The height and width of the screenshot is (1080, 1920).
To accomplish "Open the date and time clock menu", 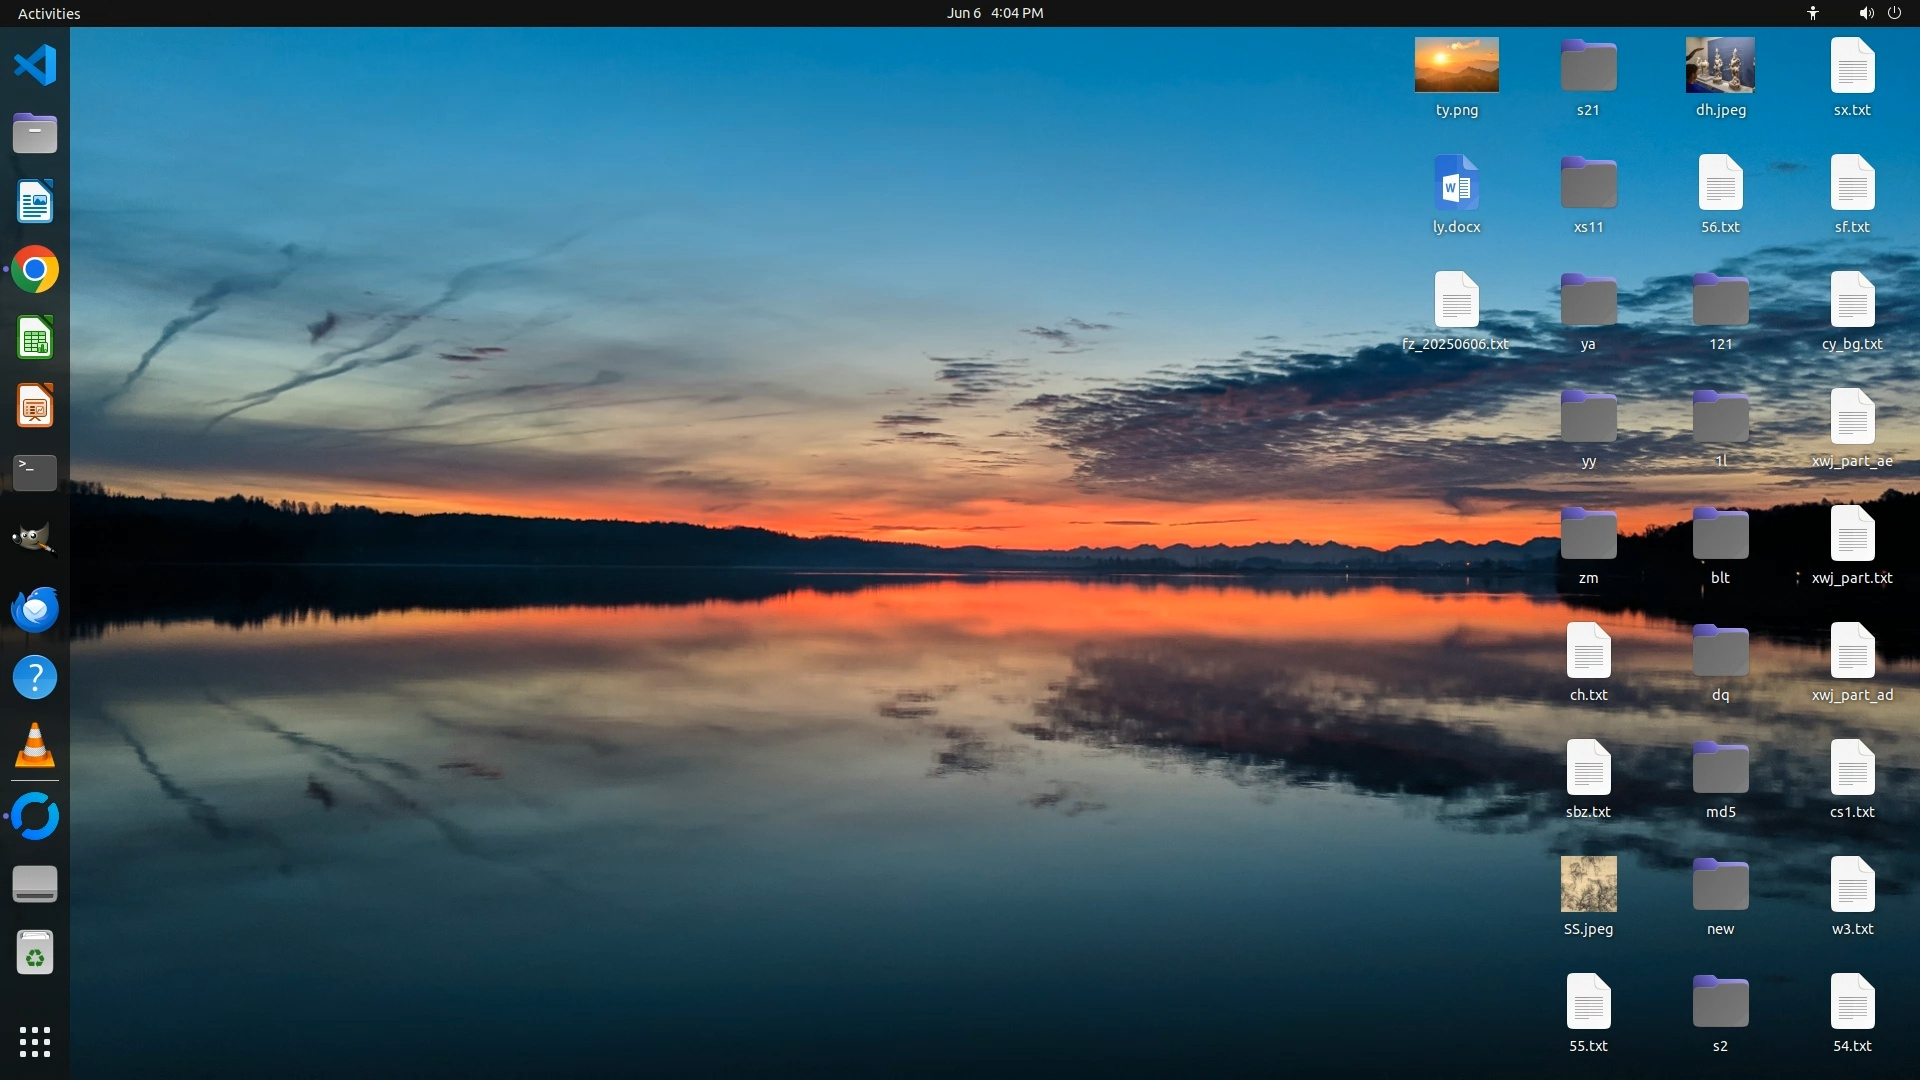I will tap(995, 13).
